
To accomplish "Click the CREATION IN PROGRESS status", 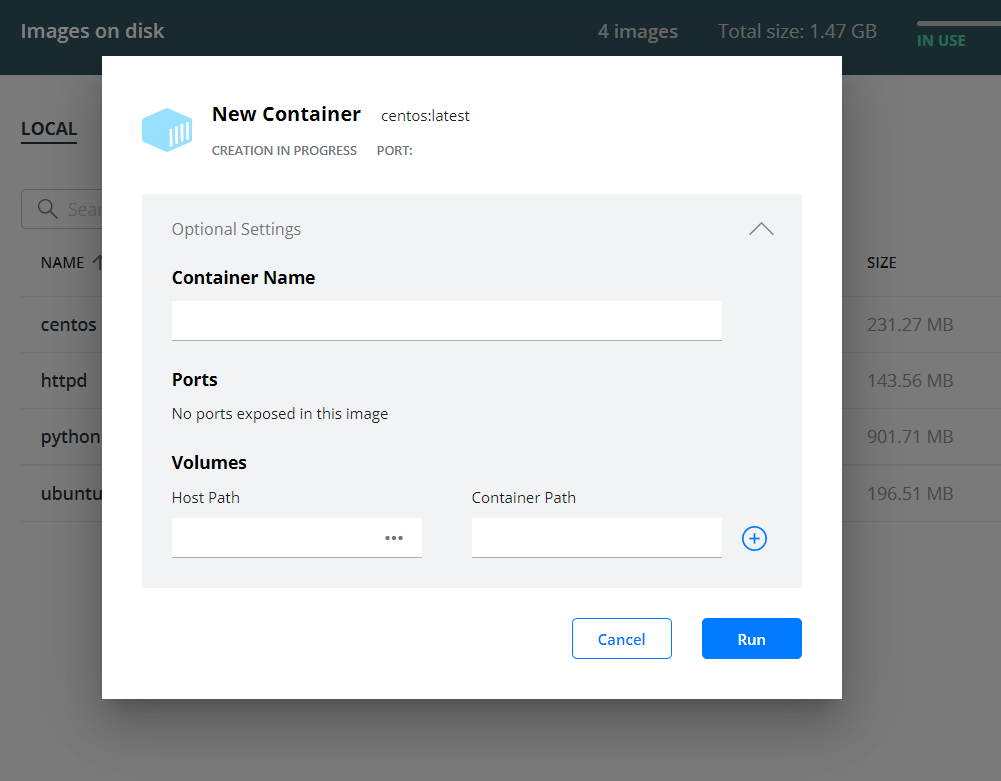I will (284, 151).
